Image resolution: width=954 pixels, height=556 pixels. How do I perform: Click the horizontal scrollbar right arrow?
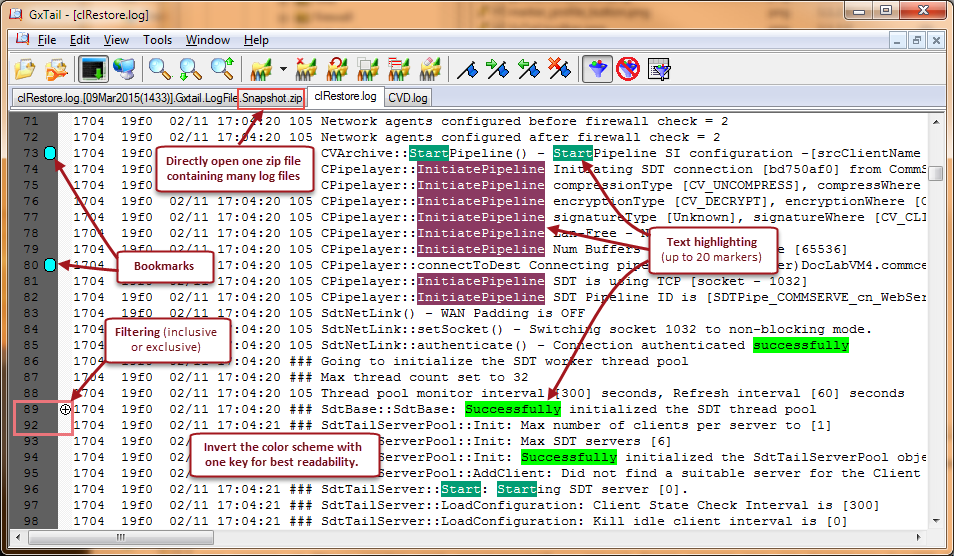919,537
